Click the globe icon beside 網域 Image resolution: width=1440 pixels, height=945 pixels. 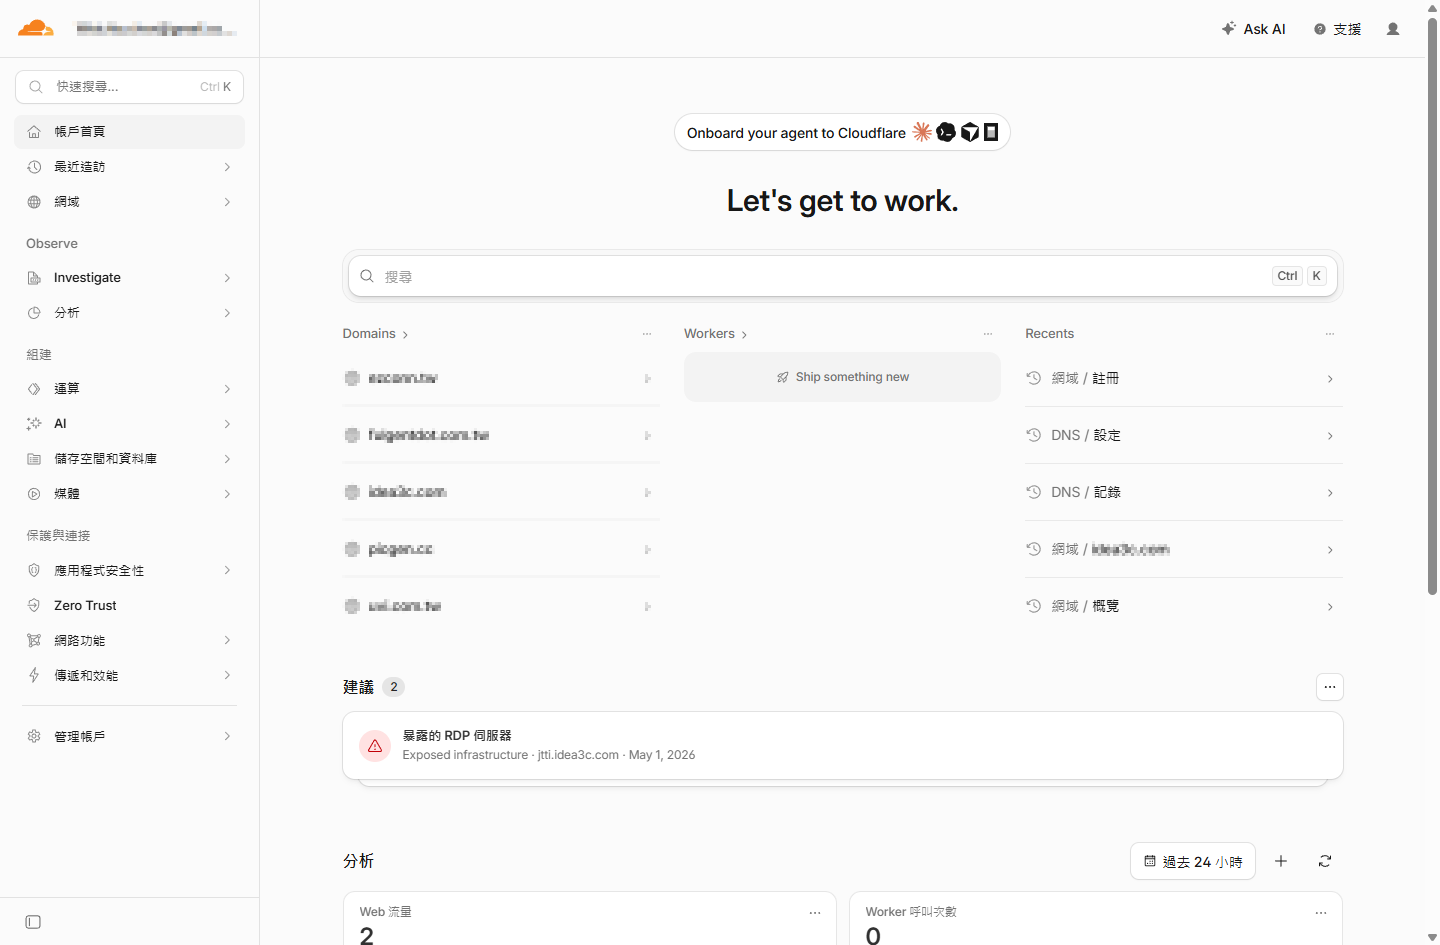34,202
